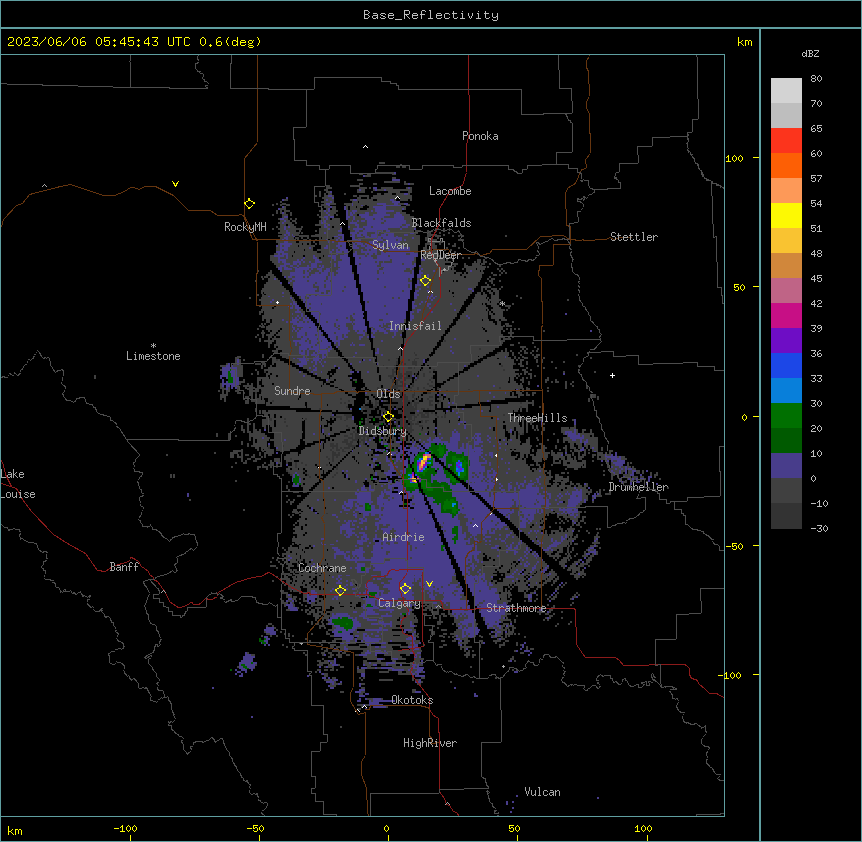
Task: Click the Sundre label
Action: pos(292,391)
